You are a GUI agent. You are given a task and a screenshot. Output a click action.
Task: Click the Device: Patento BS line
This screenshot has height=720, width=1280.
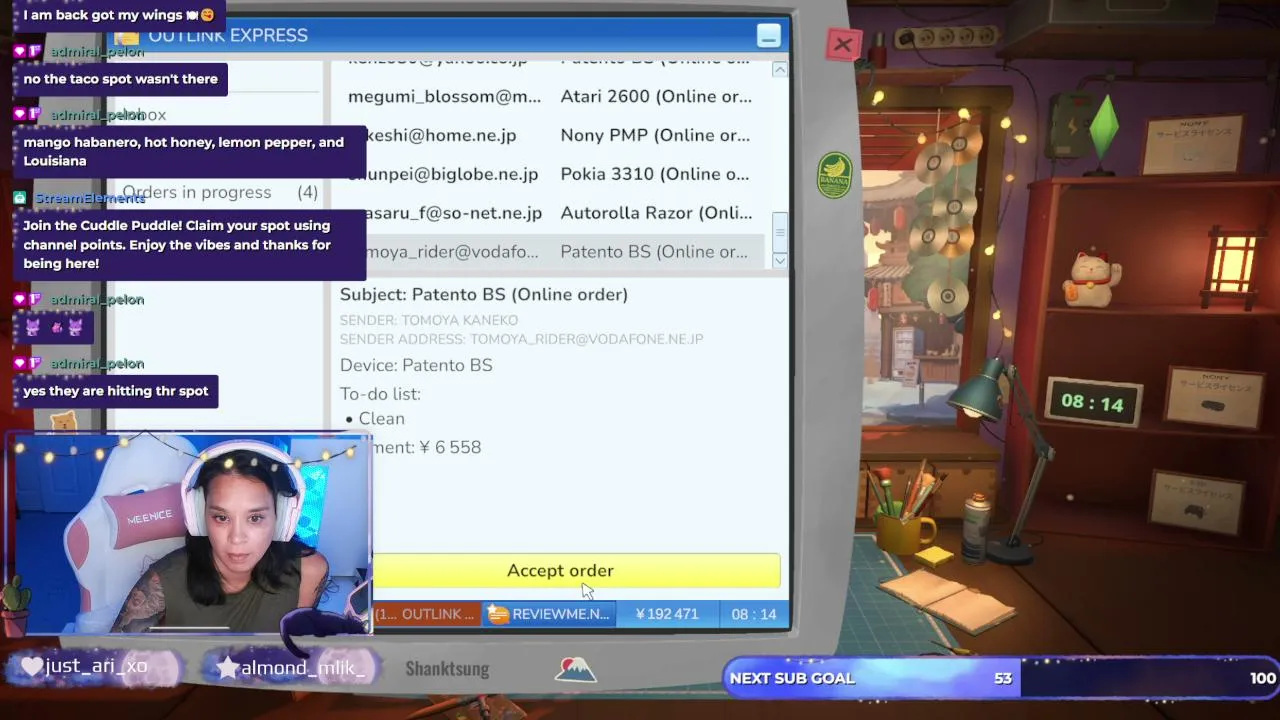pyautogui.click(x=416, y=365)
